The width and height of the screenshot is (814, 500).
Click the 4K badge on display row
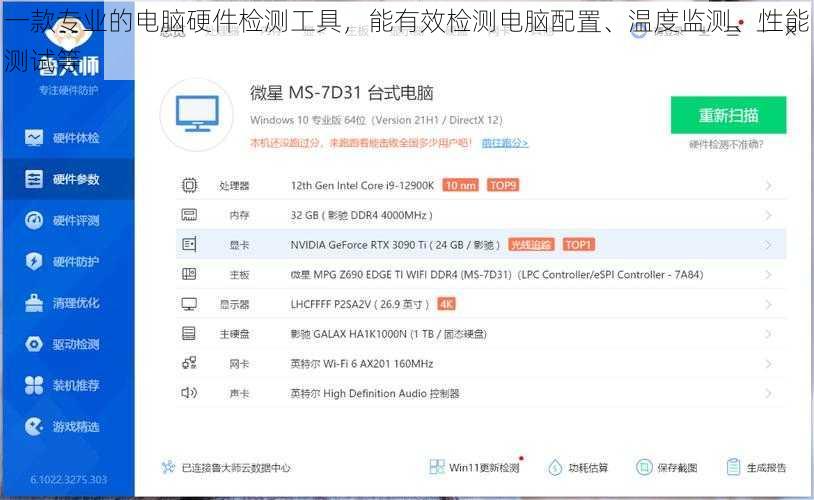point(446,304)
